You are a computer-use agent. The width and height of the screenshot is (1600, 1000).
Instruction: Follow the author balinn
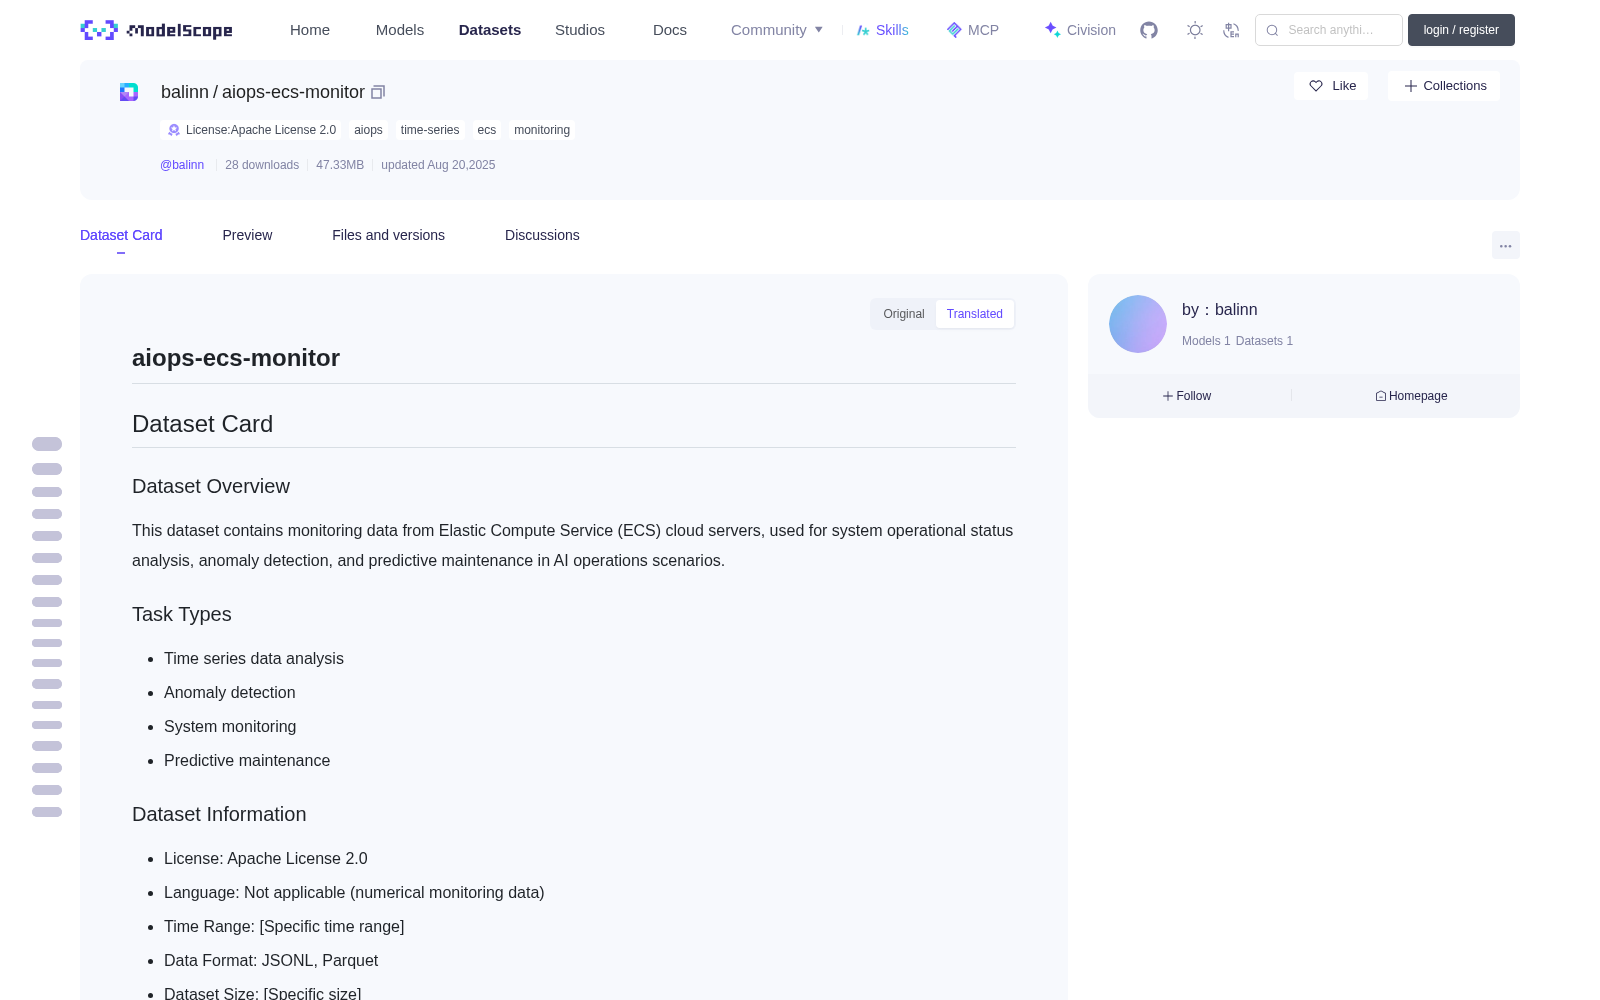coord(1187,396)
